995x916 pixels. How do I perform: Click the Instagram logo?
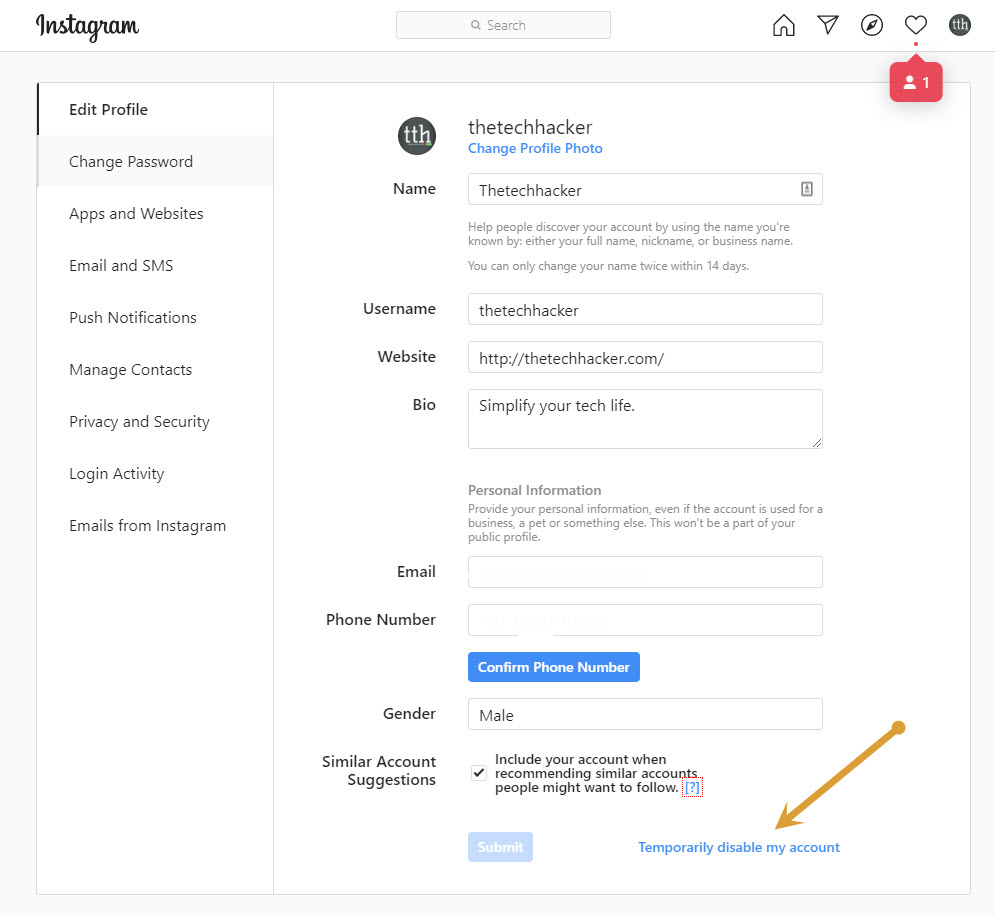[88, 27]
